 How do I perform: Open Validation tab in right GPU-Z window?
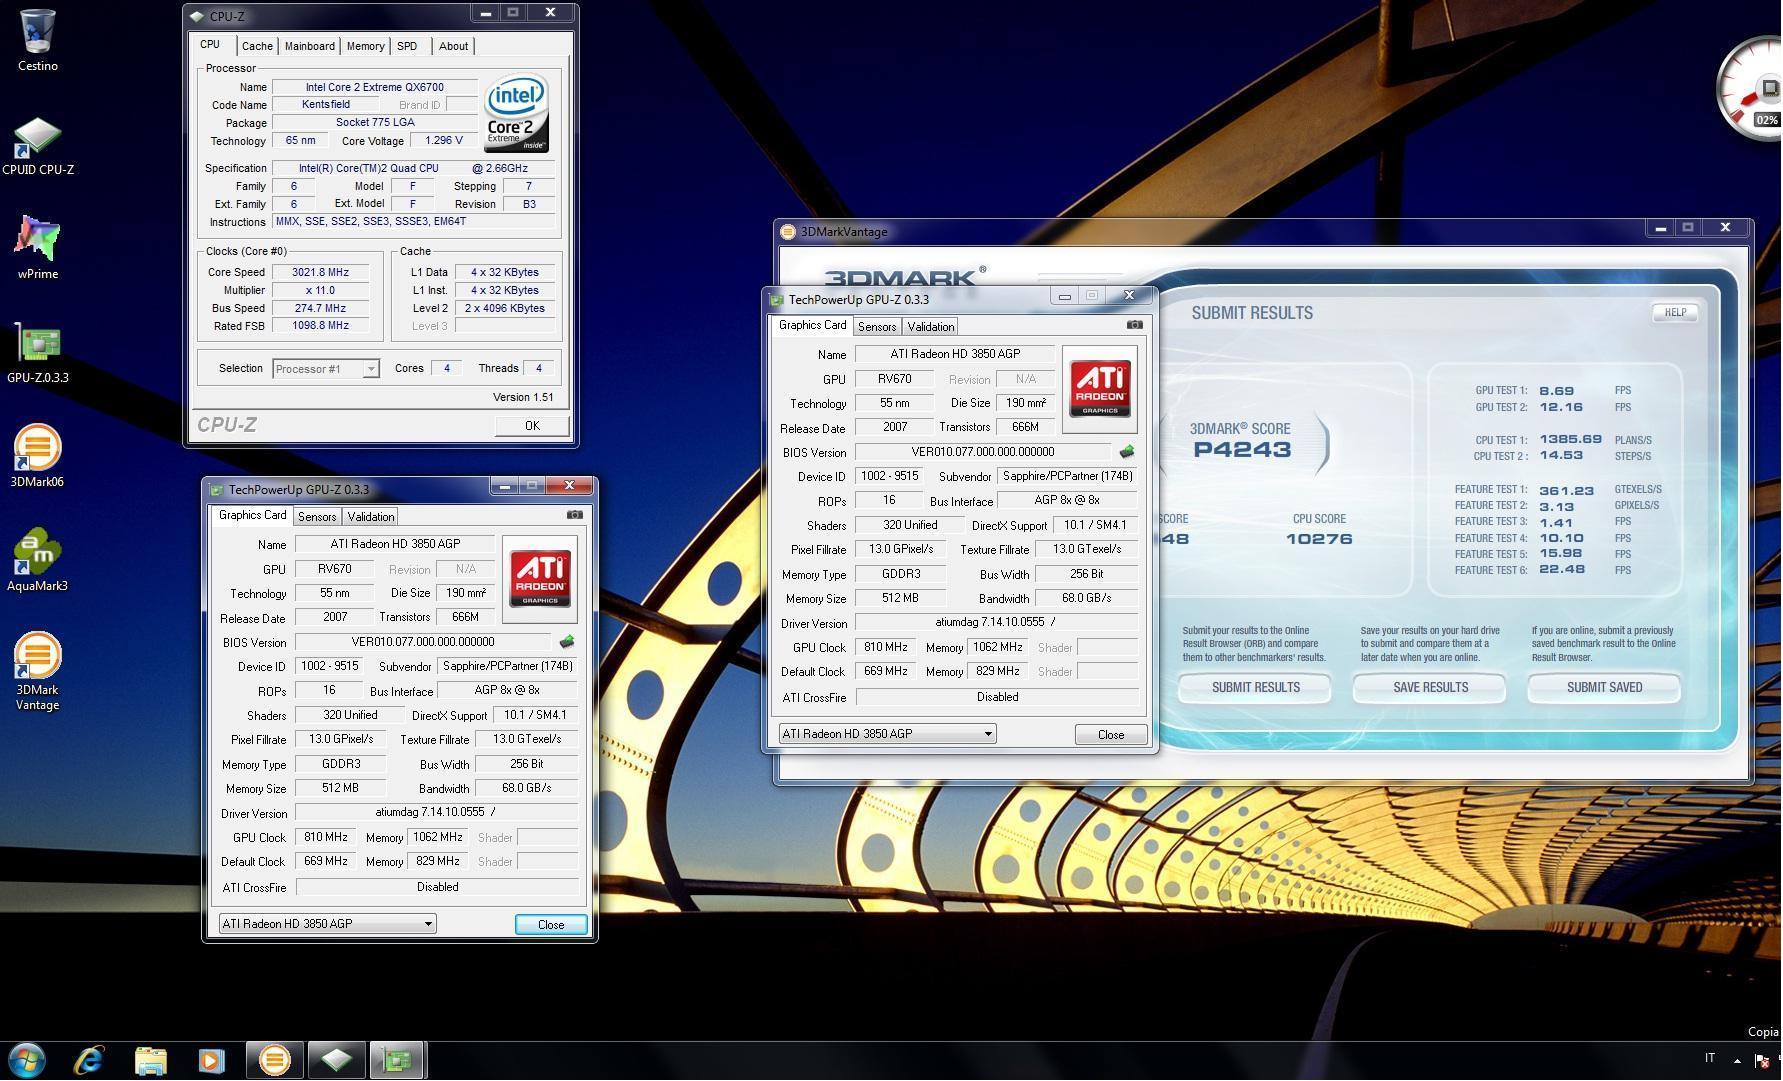[x=931, y=327]
